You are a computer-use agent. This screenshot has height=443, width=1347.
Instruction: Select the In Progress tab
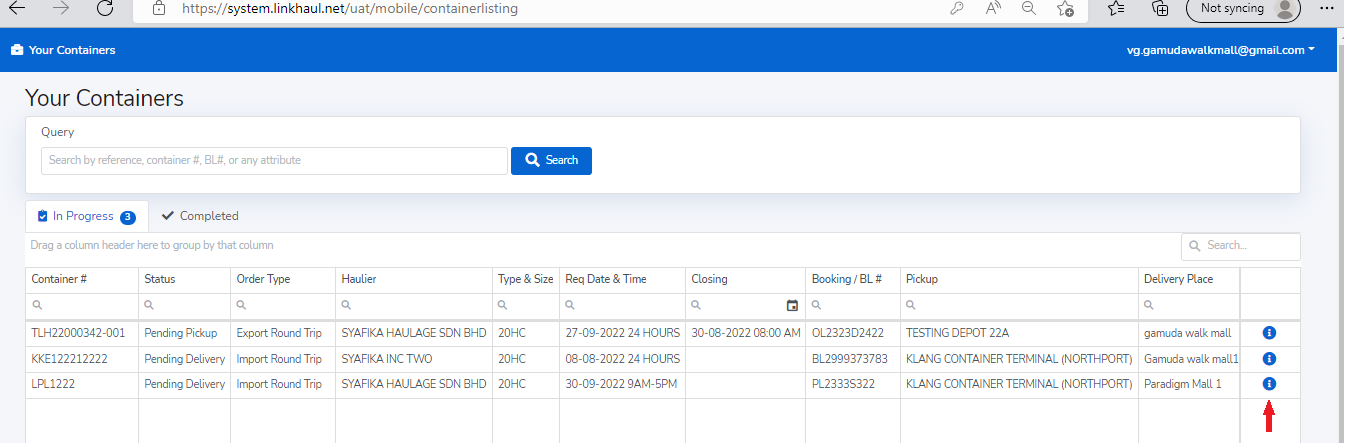[x=86, y=216]
